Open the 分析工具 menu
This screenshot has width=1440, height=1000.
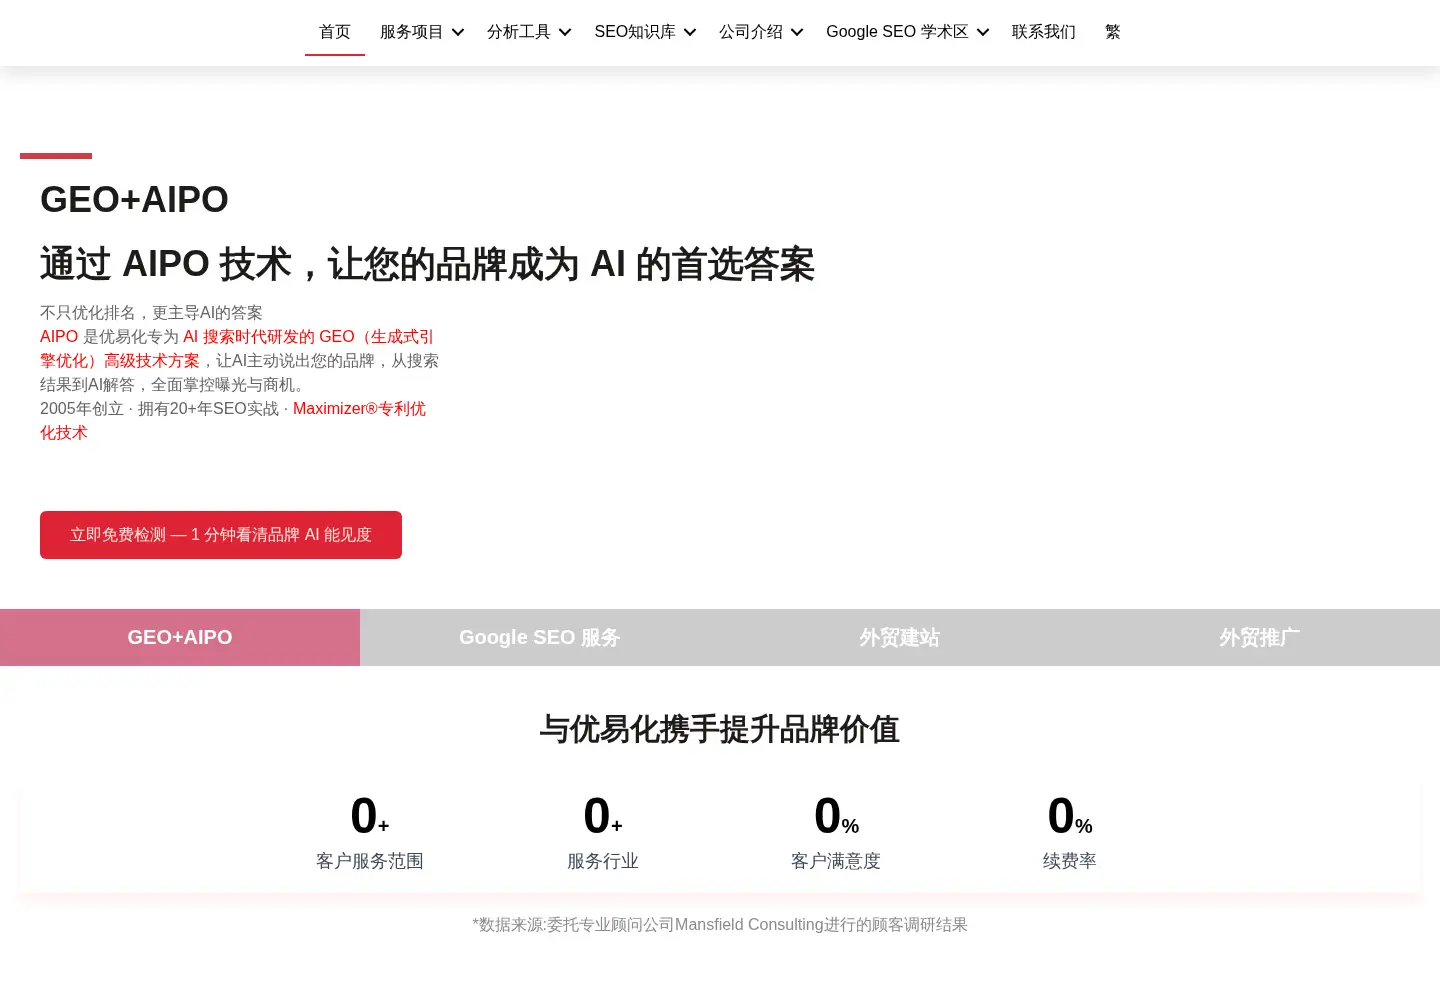pyautogui.click(x=518, y=32)
